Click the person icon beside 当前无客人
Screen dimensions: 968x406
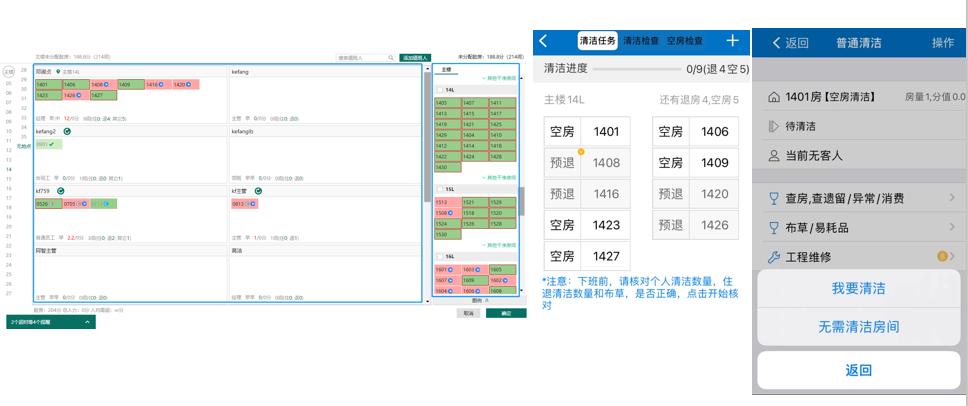pos(773,156)
